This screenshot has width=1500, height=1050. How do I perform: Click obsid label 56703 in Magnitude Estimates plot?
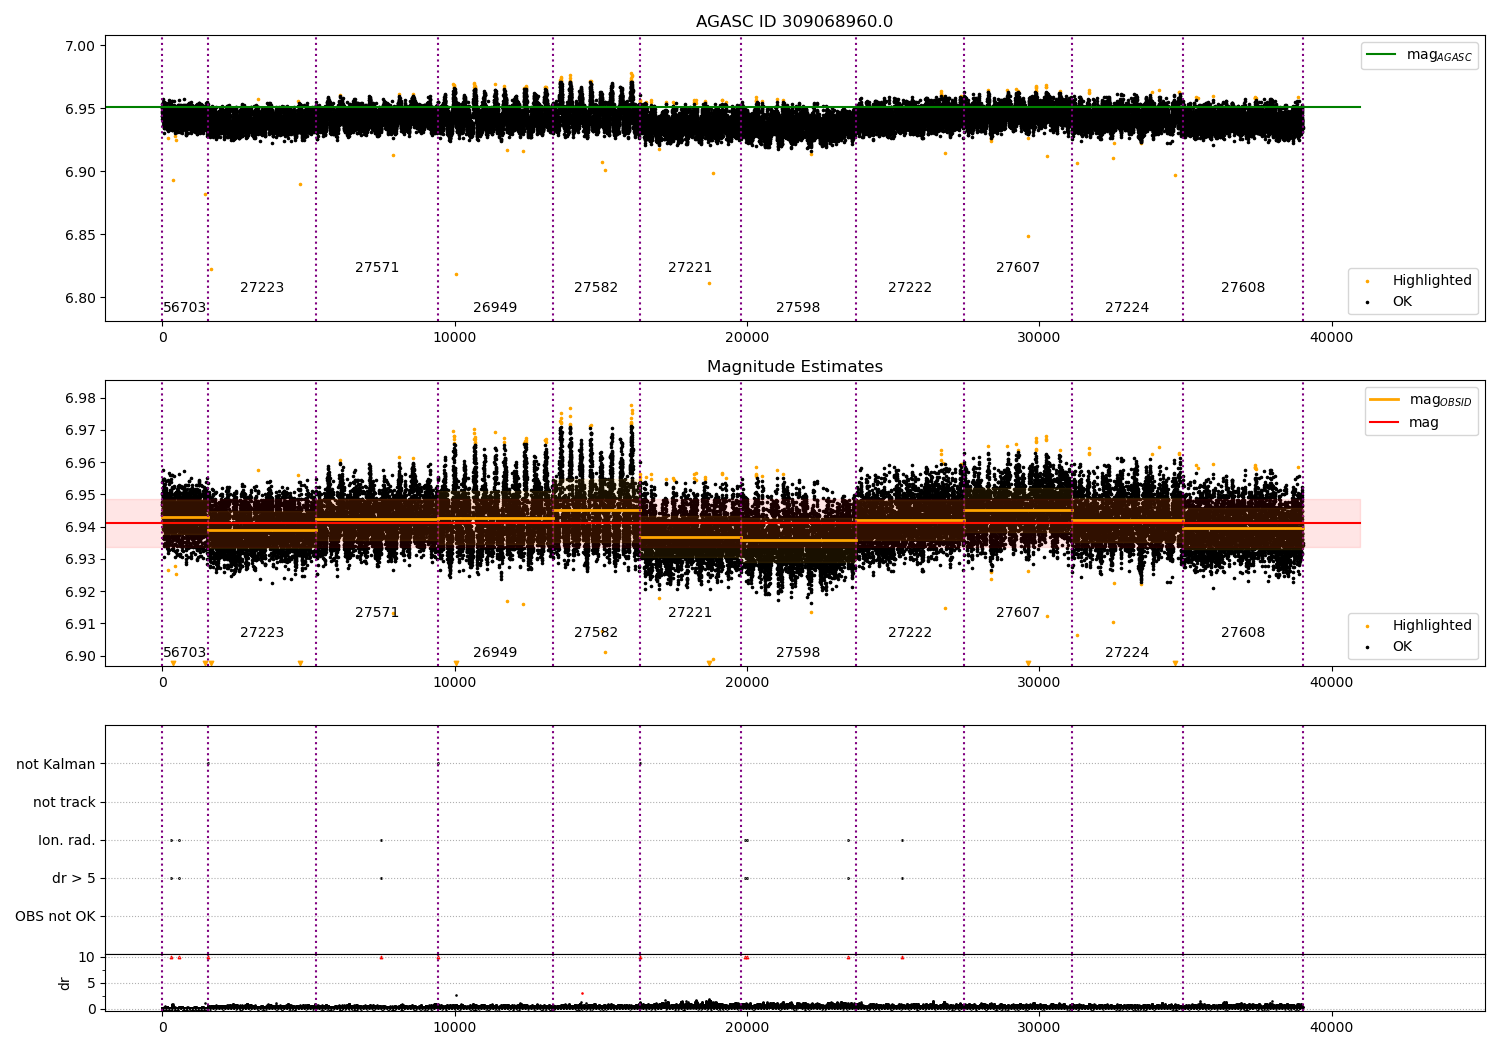[185, 653]
